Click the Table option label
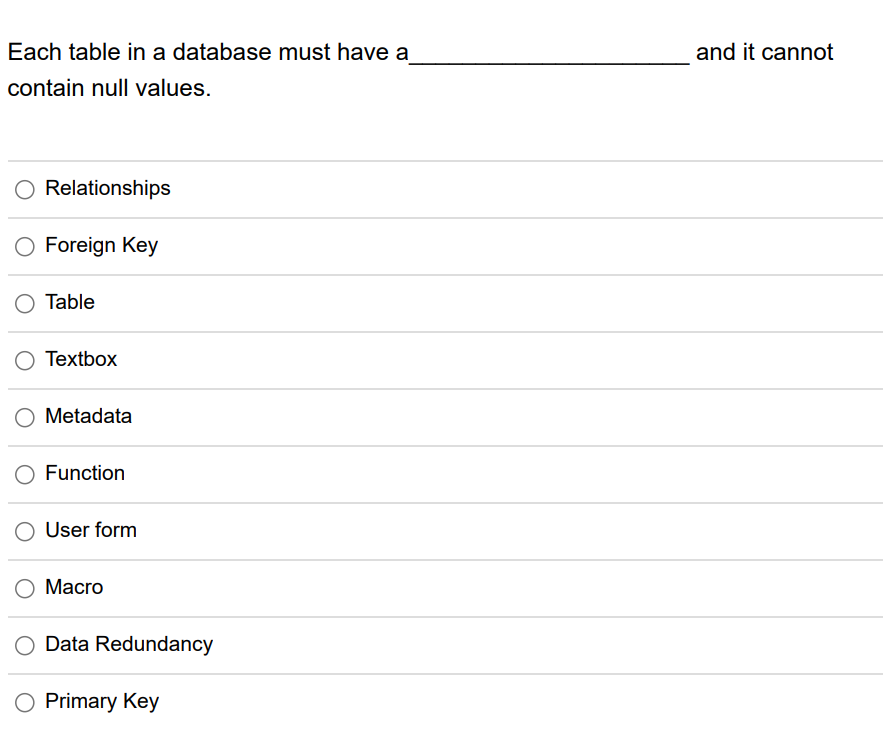This screenshot has height=731, width=893. tap(69, 303)
